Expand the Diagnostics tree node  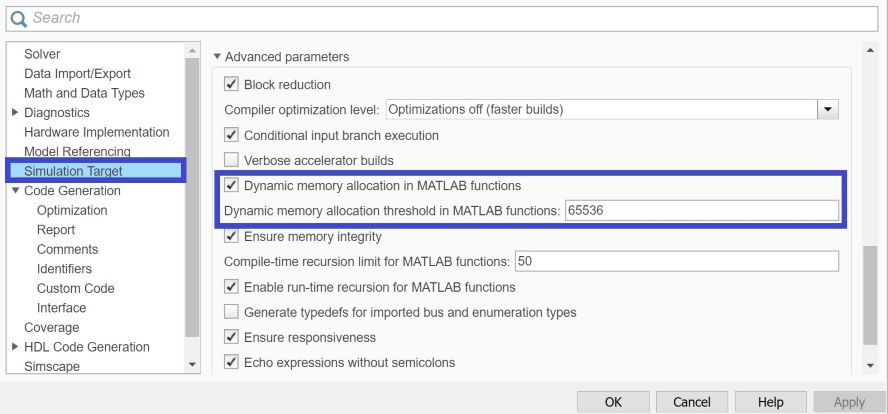coord(14,113)
